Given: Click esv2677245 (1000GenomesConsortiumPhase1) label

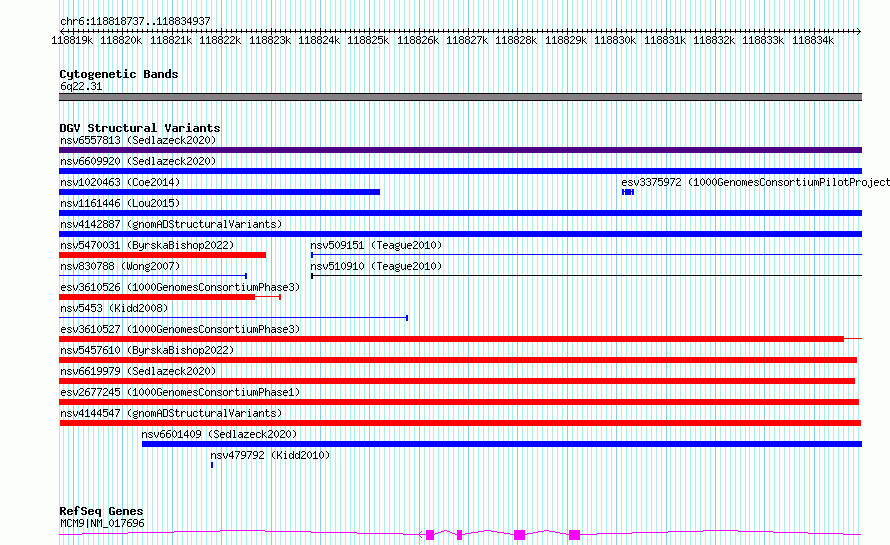Looking at the screenshot, I should [x=180, y=392].
